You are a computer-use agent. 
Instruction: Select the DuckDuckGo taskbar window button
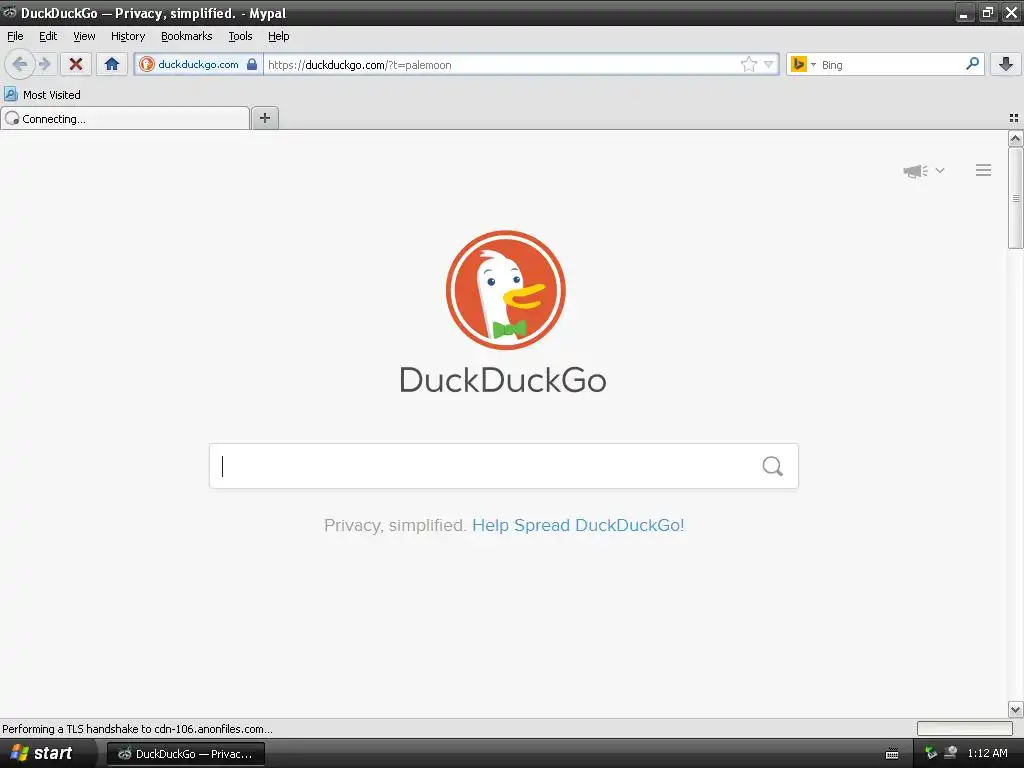186,754
